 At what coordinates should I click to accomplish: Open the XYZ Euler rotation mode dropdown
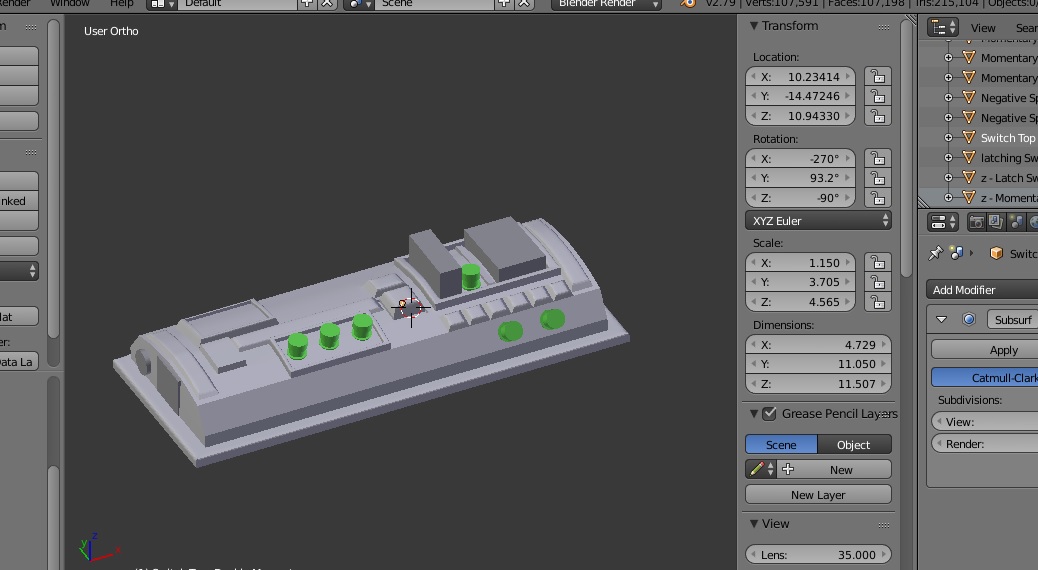coord(818,221)
